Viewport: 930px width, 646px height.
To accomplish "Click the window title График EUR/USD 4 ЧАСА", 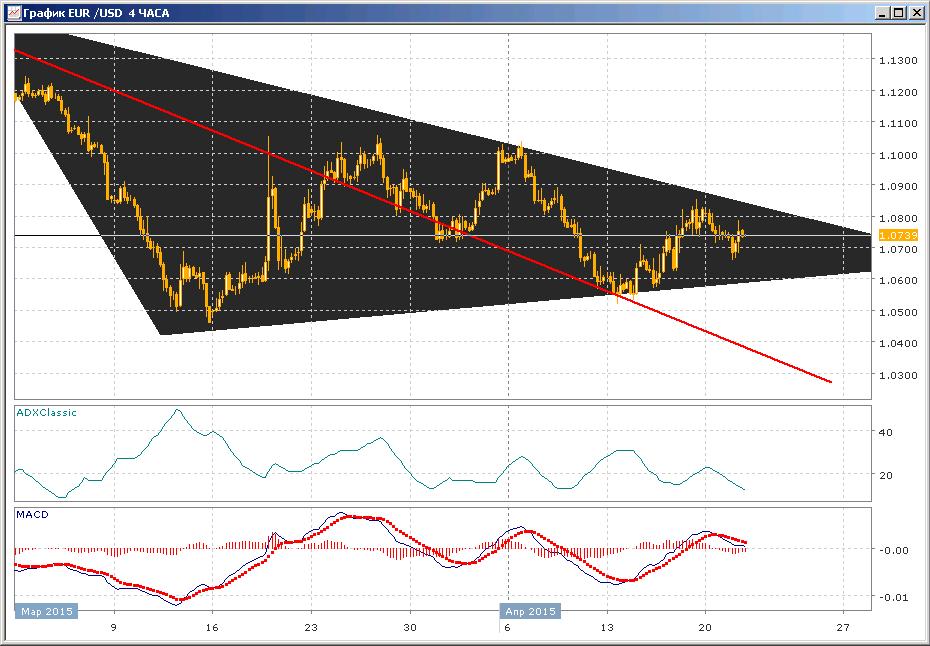I will [96, 12].
